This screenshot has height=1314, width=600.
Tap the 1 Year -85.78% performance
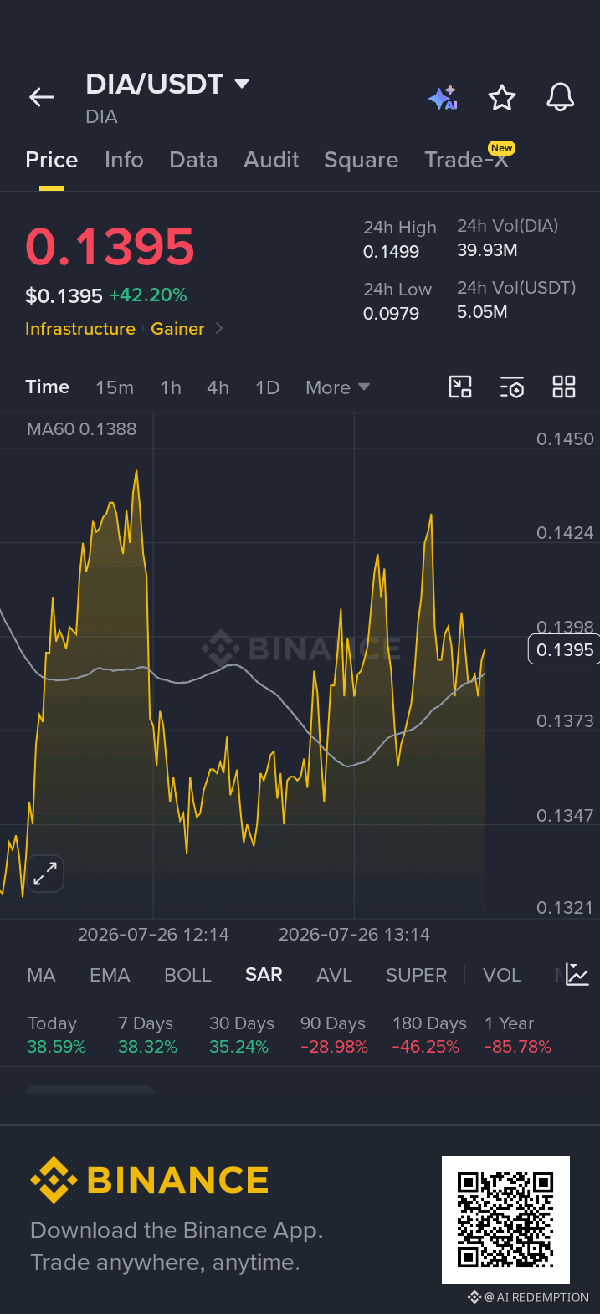click(518, 1035)
